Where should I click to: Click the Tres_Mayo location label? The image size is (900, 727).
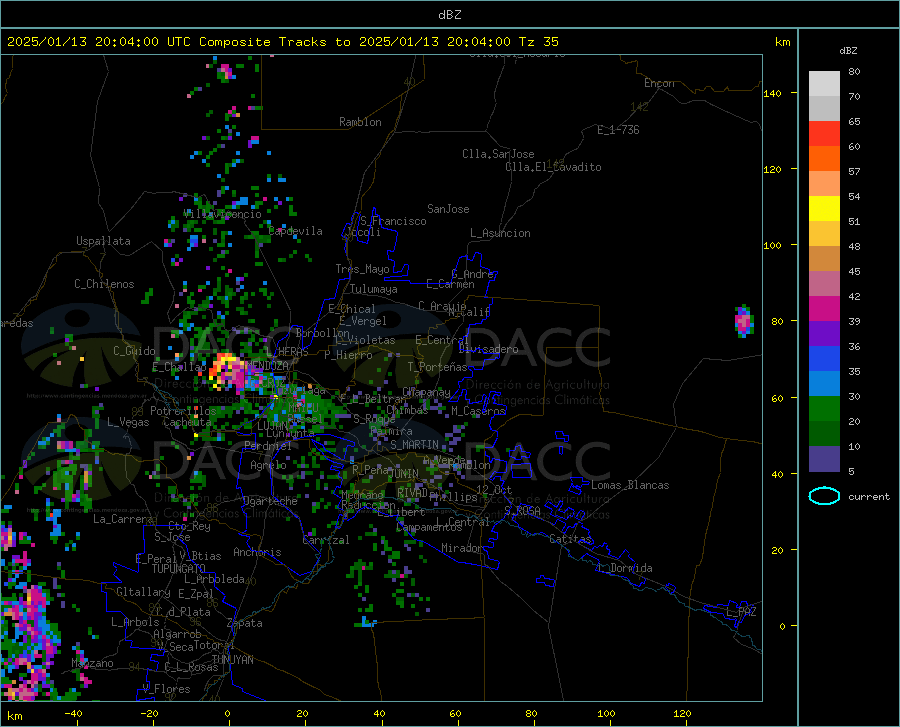click(362, 269)
